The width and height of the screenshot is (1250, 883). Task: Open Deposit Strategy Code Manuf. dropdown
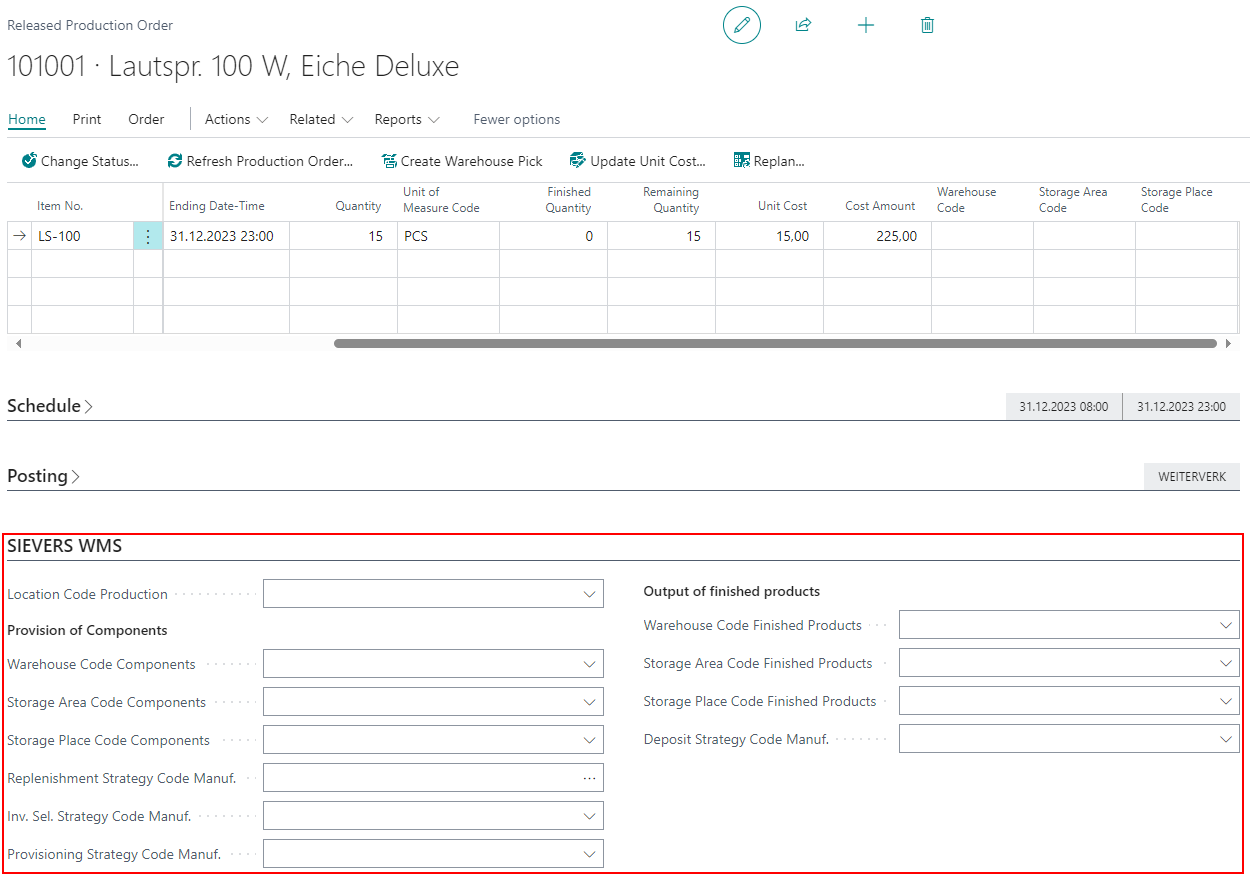(x=1226, y=740)
